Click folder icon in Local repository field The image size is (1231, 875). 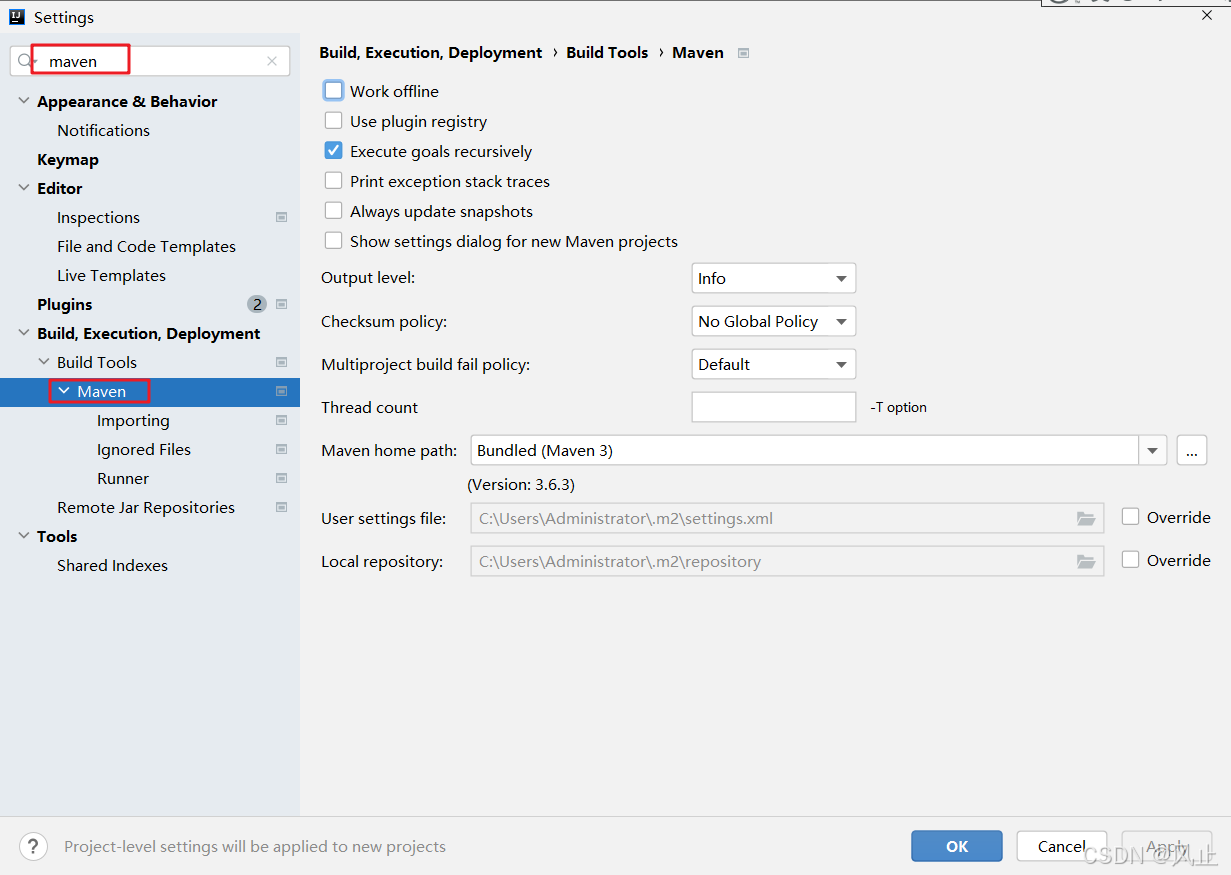[1086, 561]
